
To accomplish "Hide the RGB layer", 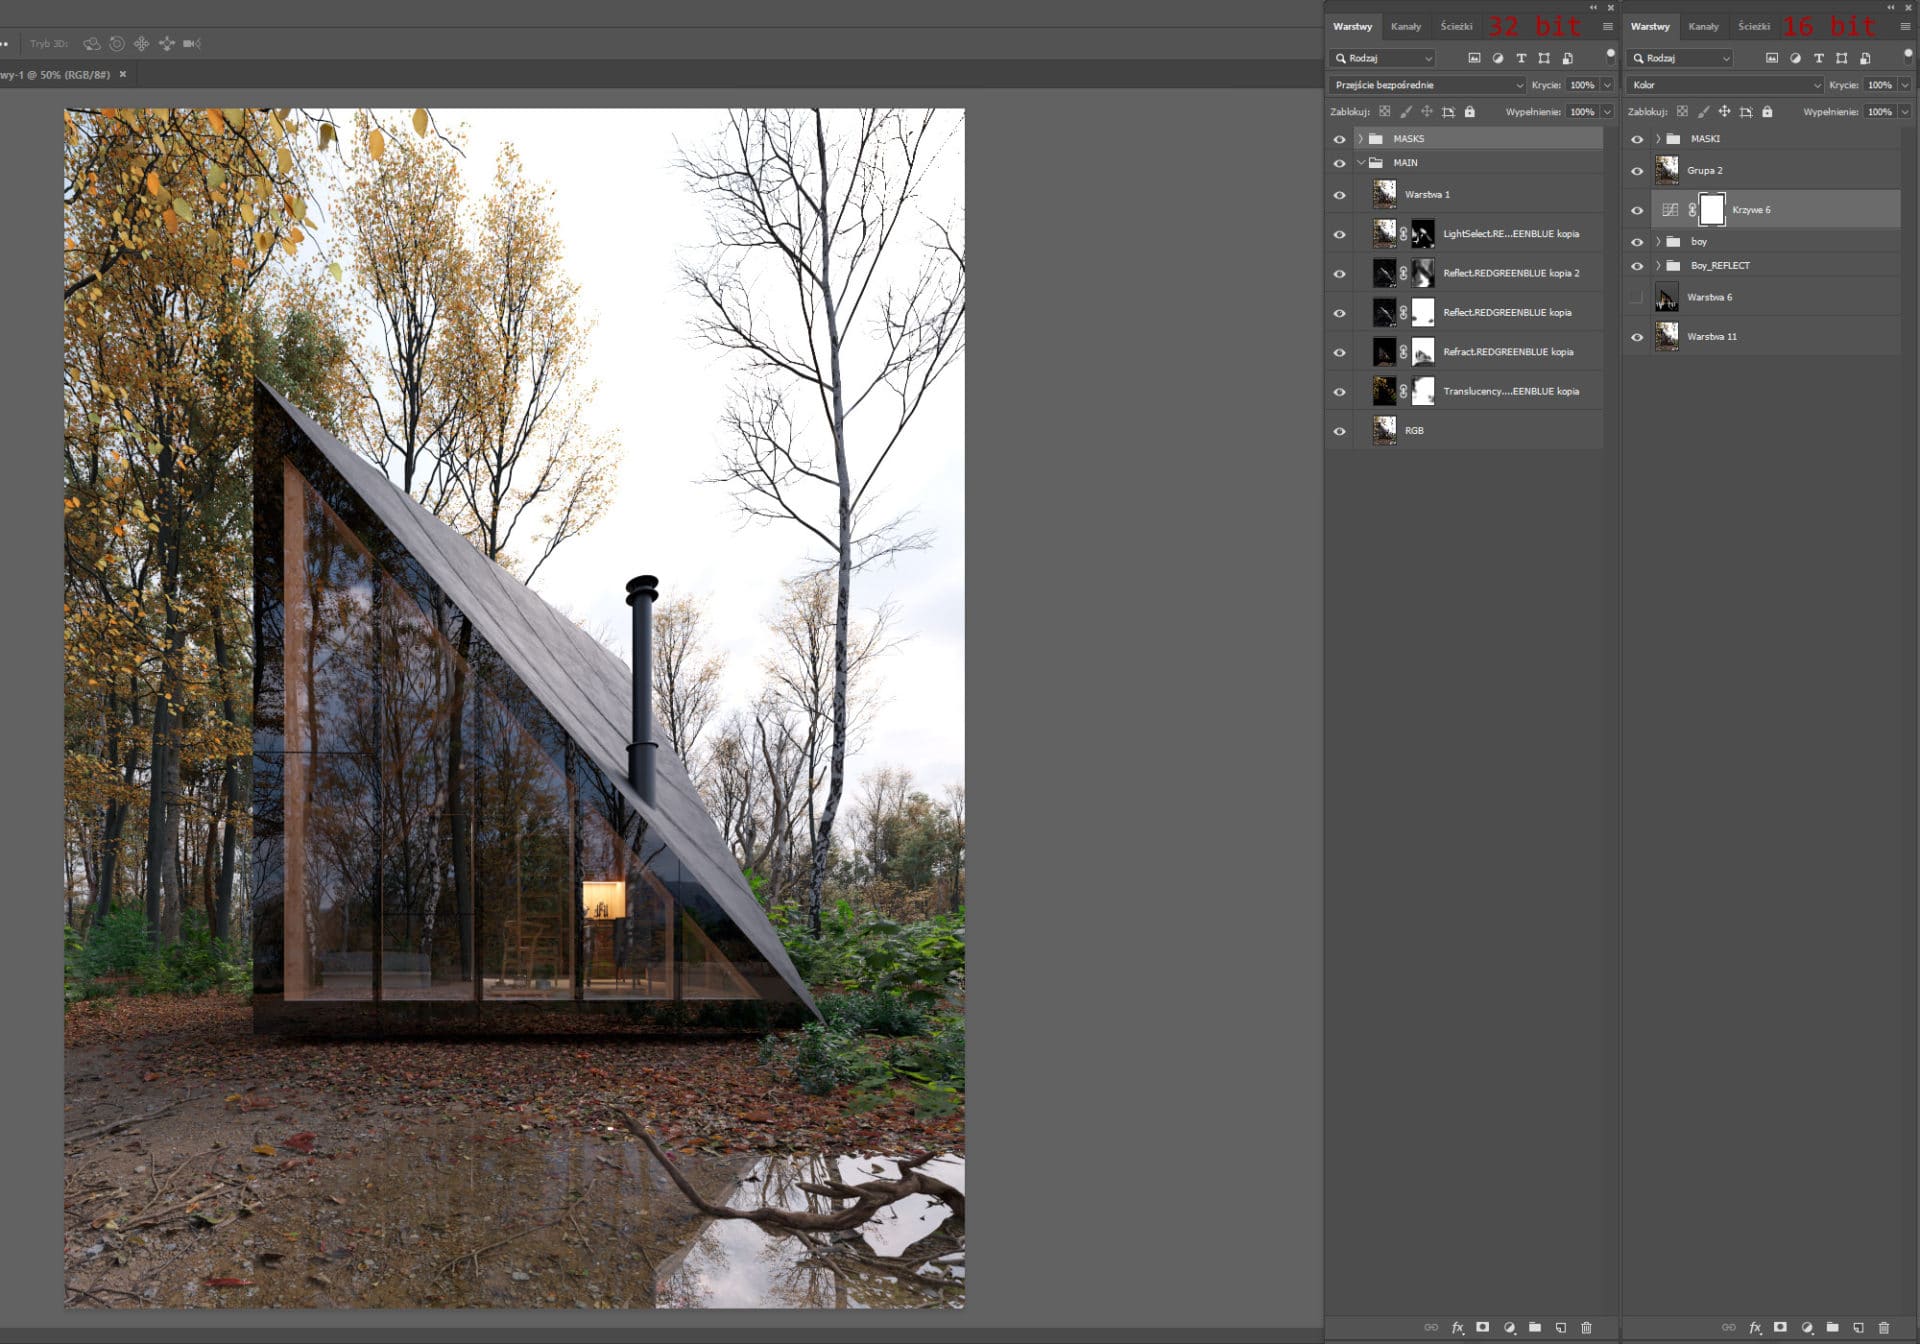I will pos(1339,431).
